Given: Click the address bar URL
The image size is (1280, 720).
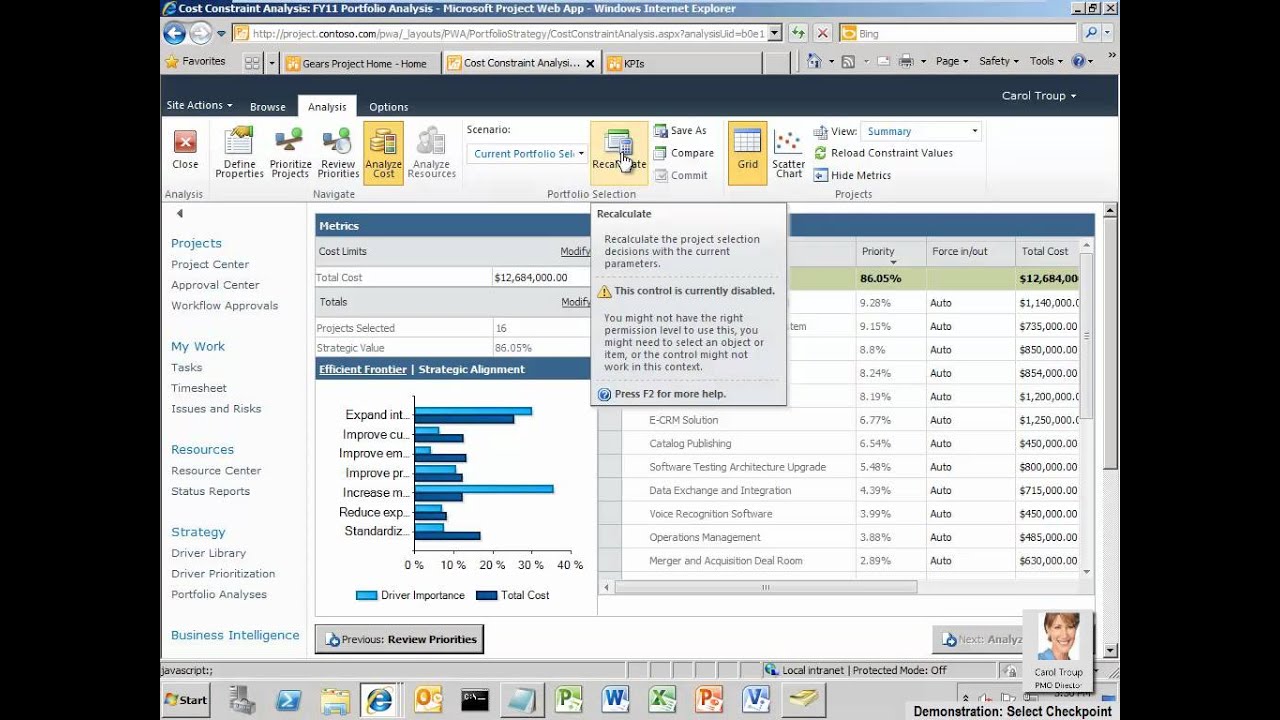Looking at the screenshot, I should [508, 33].
